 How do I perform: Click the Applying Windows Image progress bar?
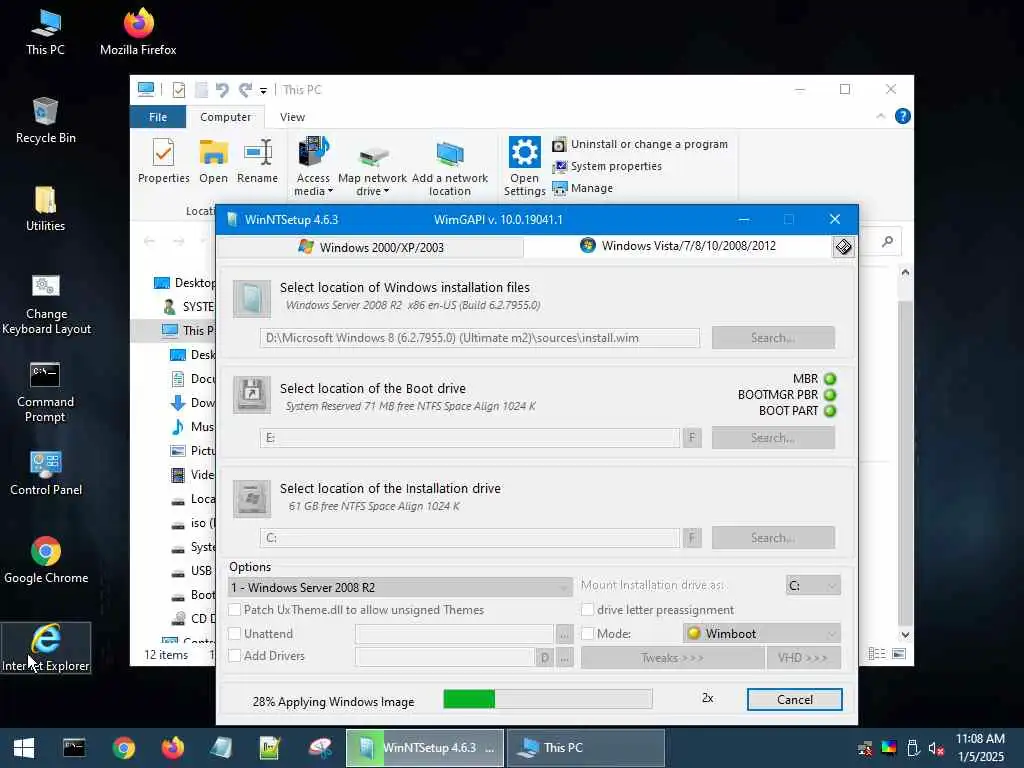click(547, 699)
